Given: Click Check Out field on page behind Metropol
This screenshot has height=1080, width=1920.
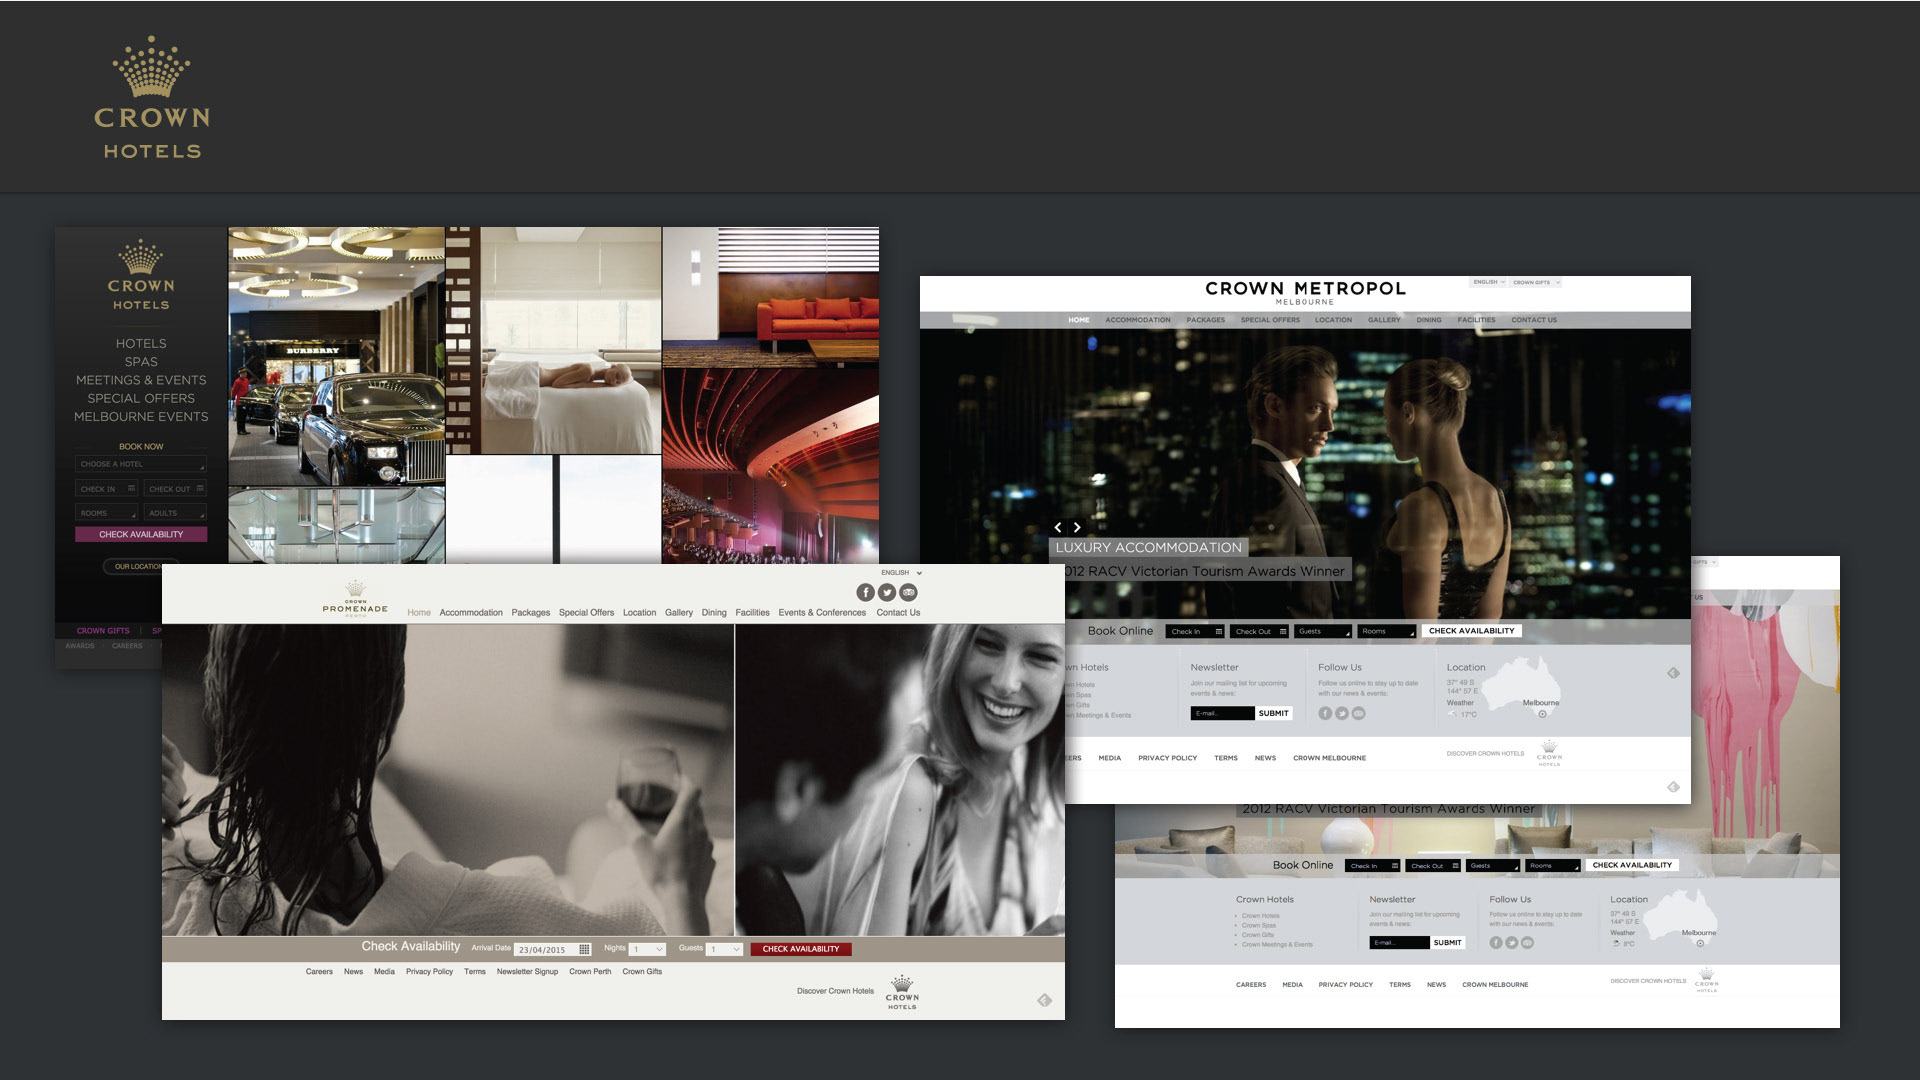Looking at the screenshot, I should 1433,866.
